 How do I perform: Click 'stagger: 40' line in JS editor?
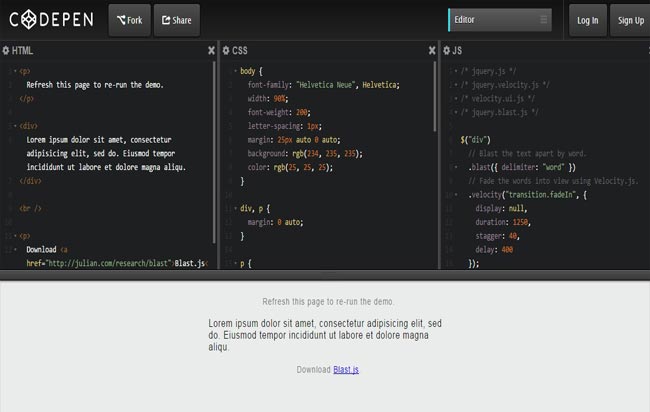point(497,236)
